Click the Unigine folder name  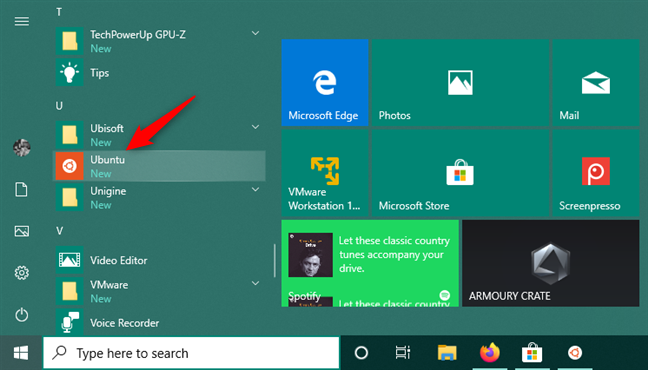click(x=108, y=191)
